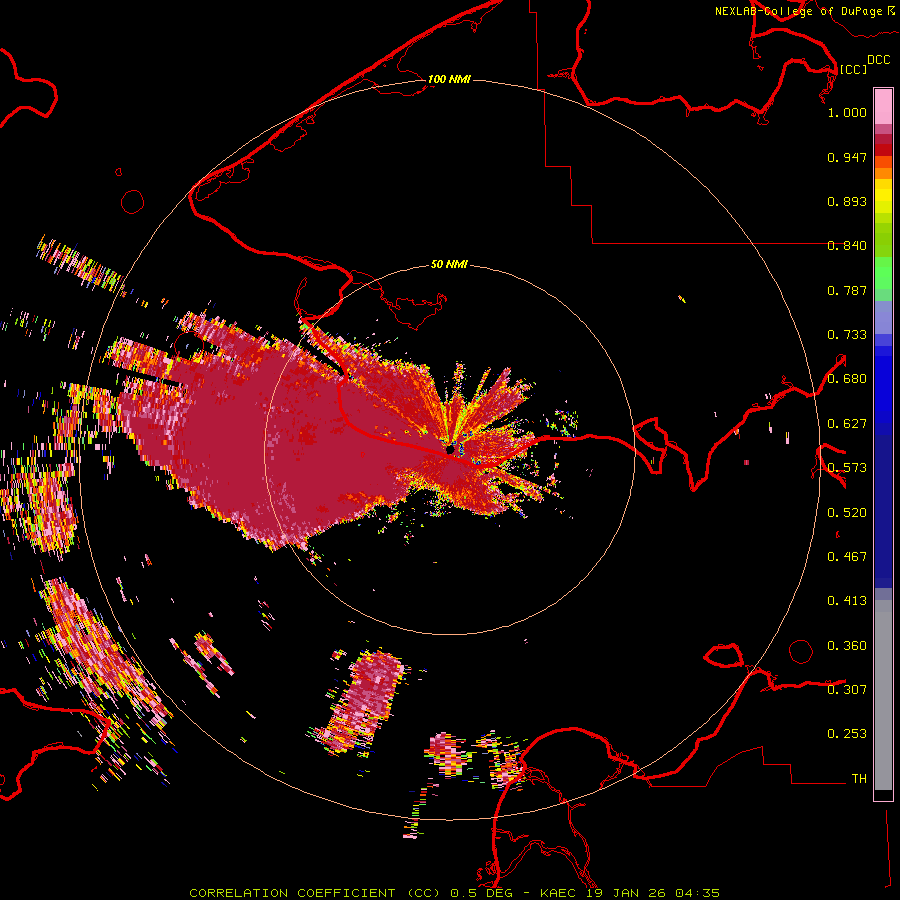The height and width of the screenshot is (900, 900).
Task: Click the 0.893 color scale value
Action: (847, 201)
